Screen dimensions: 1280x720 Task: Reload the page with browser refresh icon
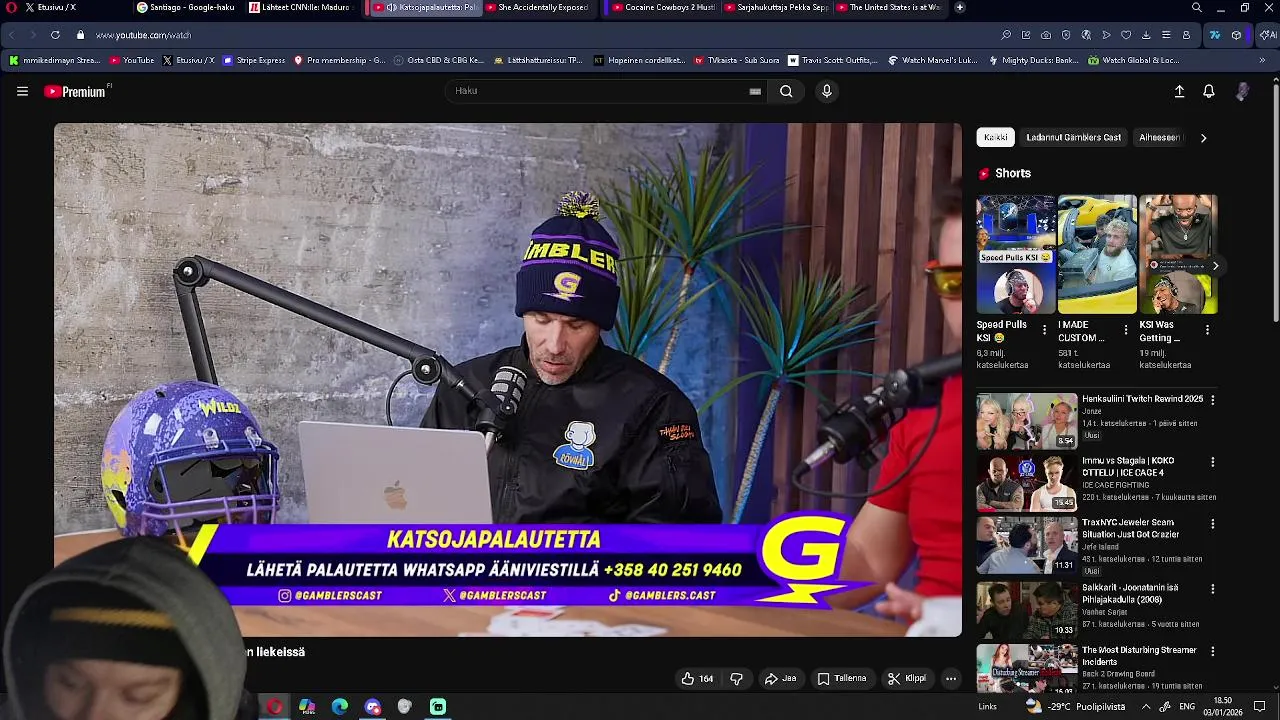click(x=55, y=35)
